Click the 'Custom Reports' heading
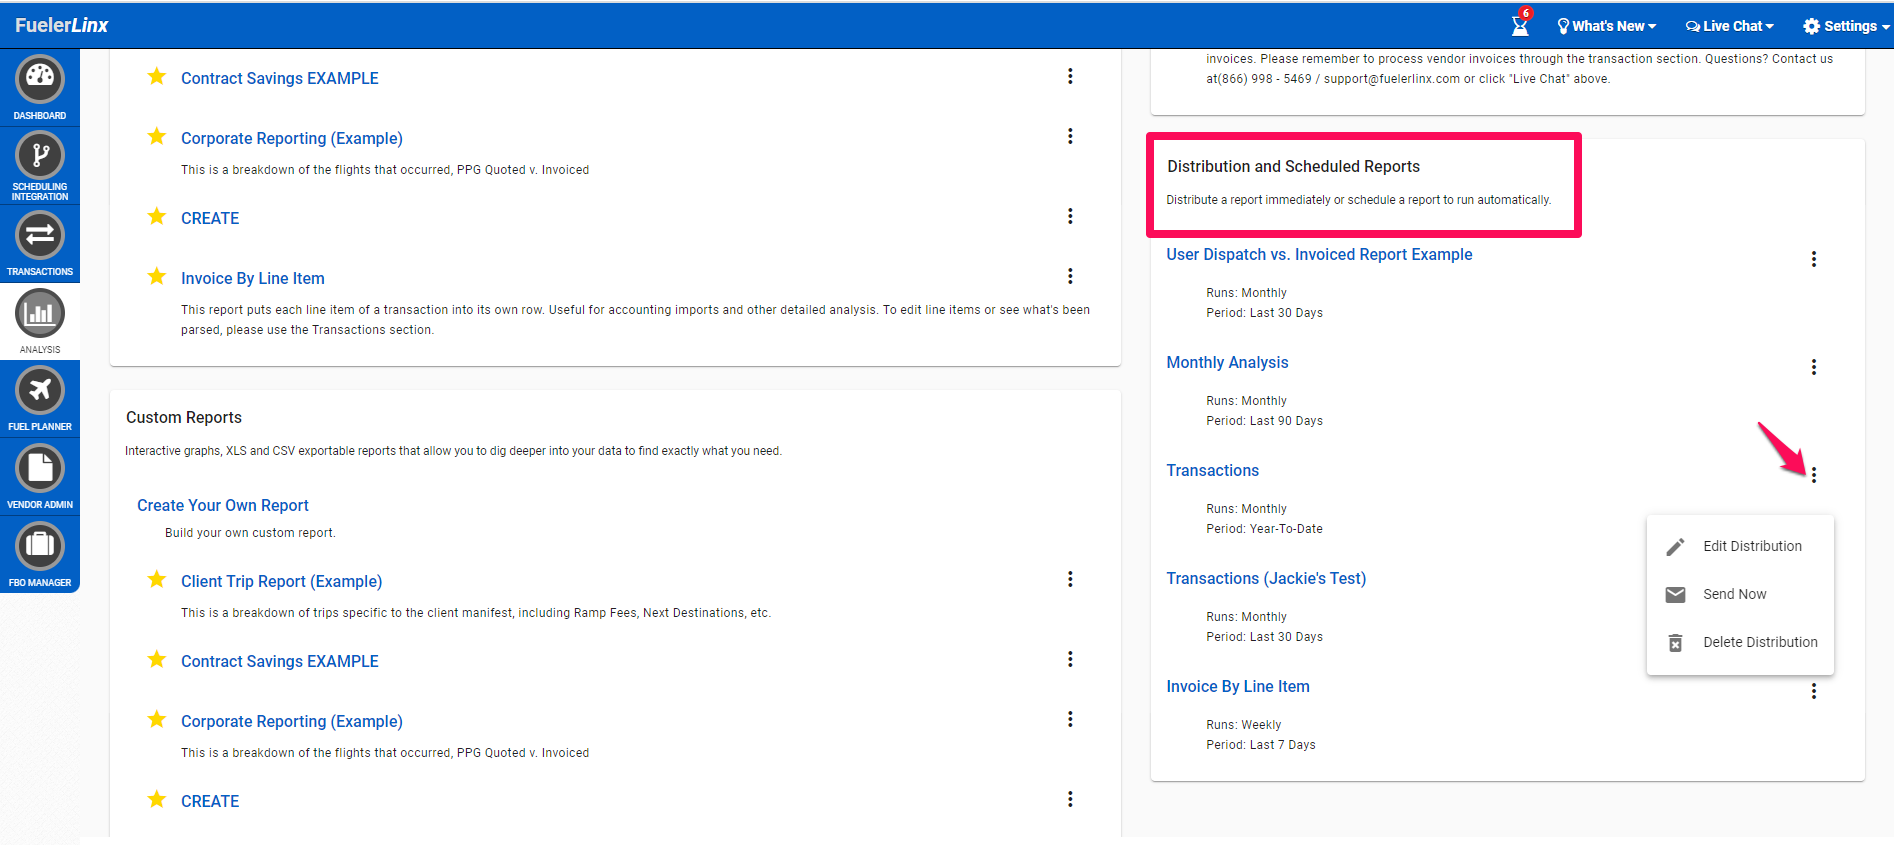This screenshot has width=1894, height=853. [x=184, y=418]
